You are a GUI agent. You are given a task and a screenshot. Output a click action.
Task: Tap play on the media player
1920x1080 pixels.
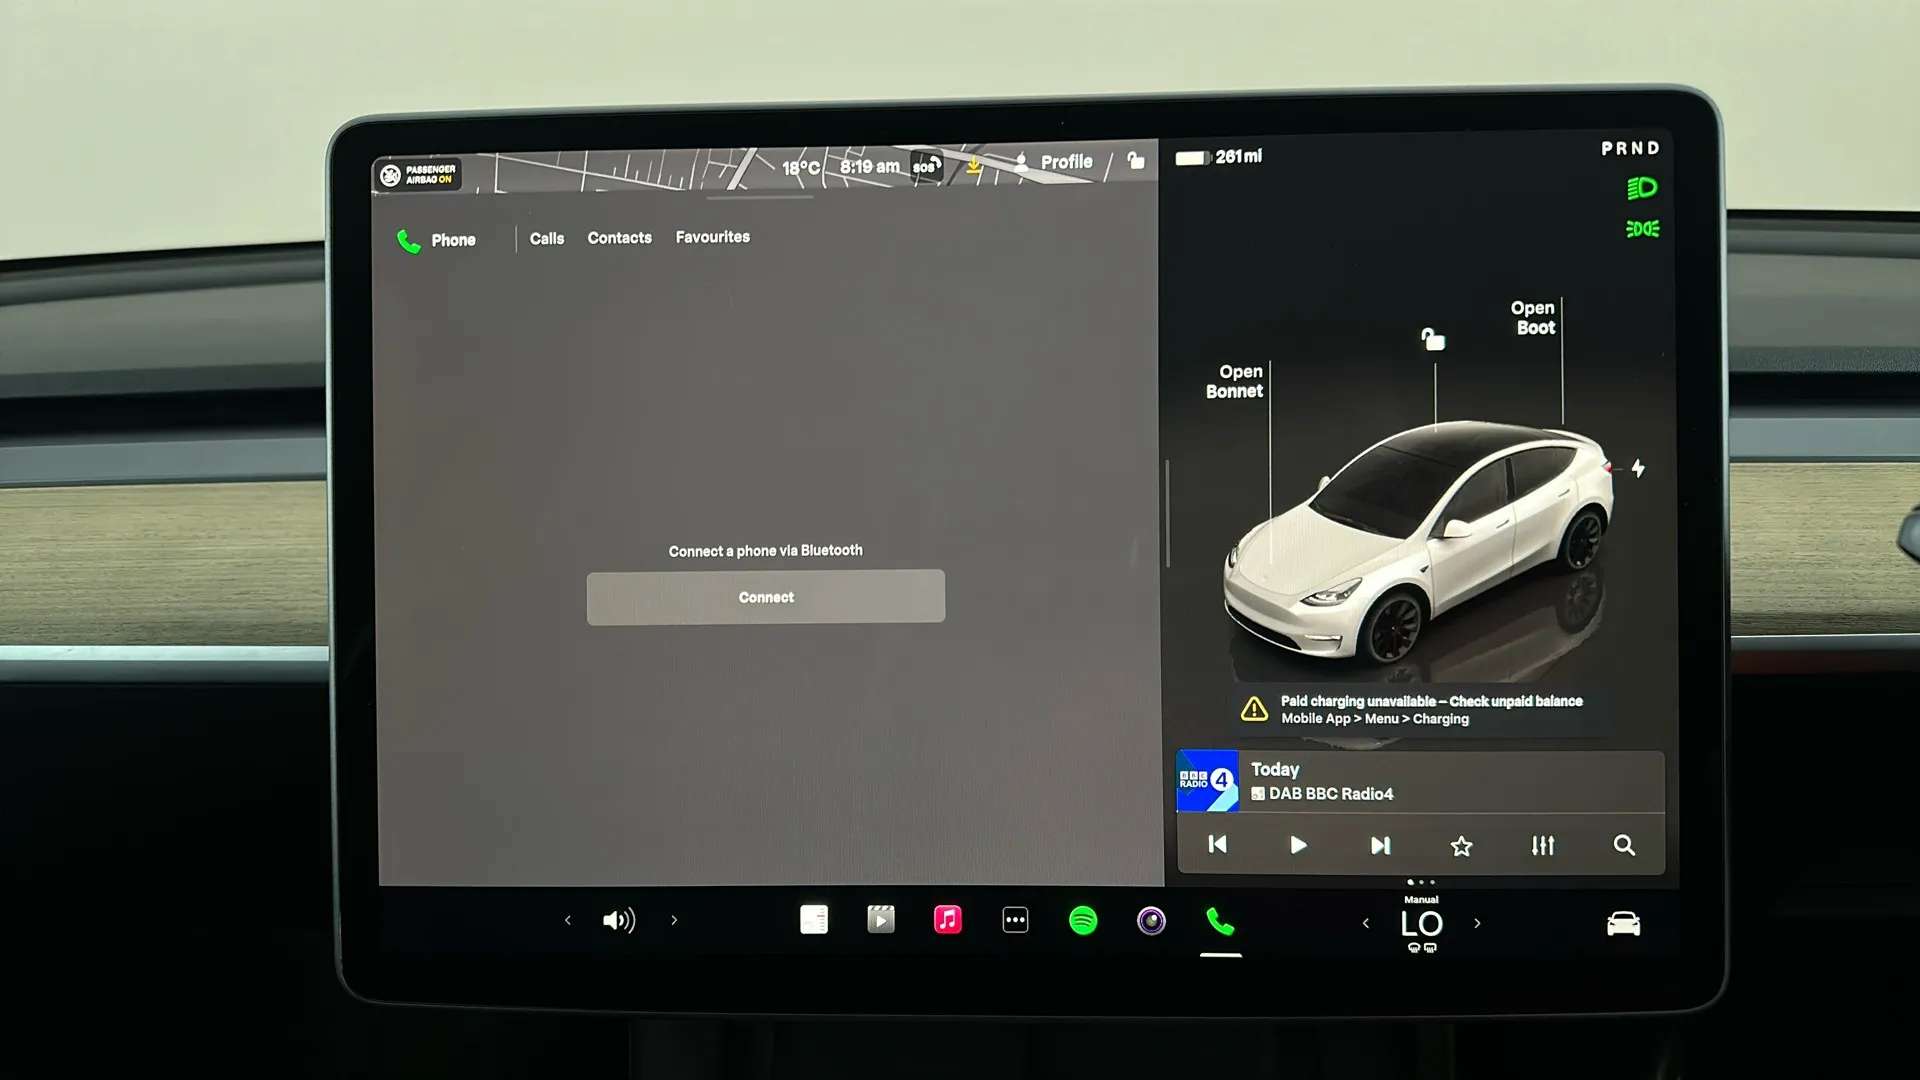[x=1298, y=846]
